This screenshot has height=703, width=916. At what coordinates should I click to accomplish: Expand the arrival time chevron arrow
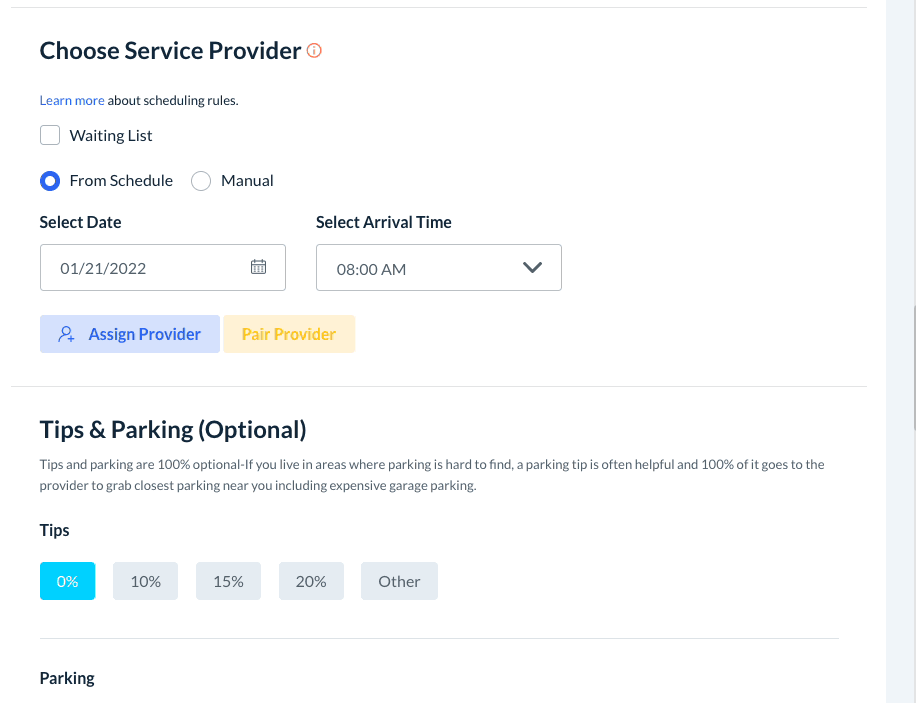(532, 268)
